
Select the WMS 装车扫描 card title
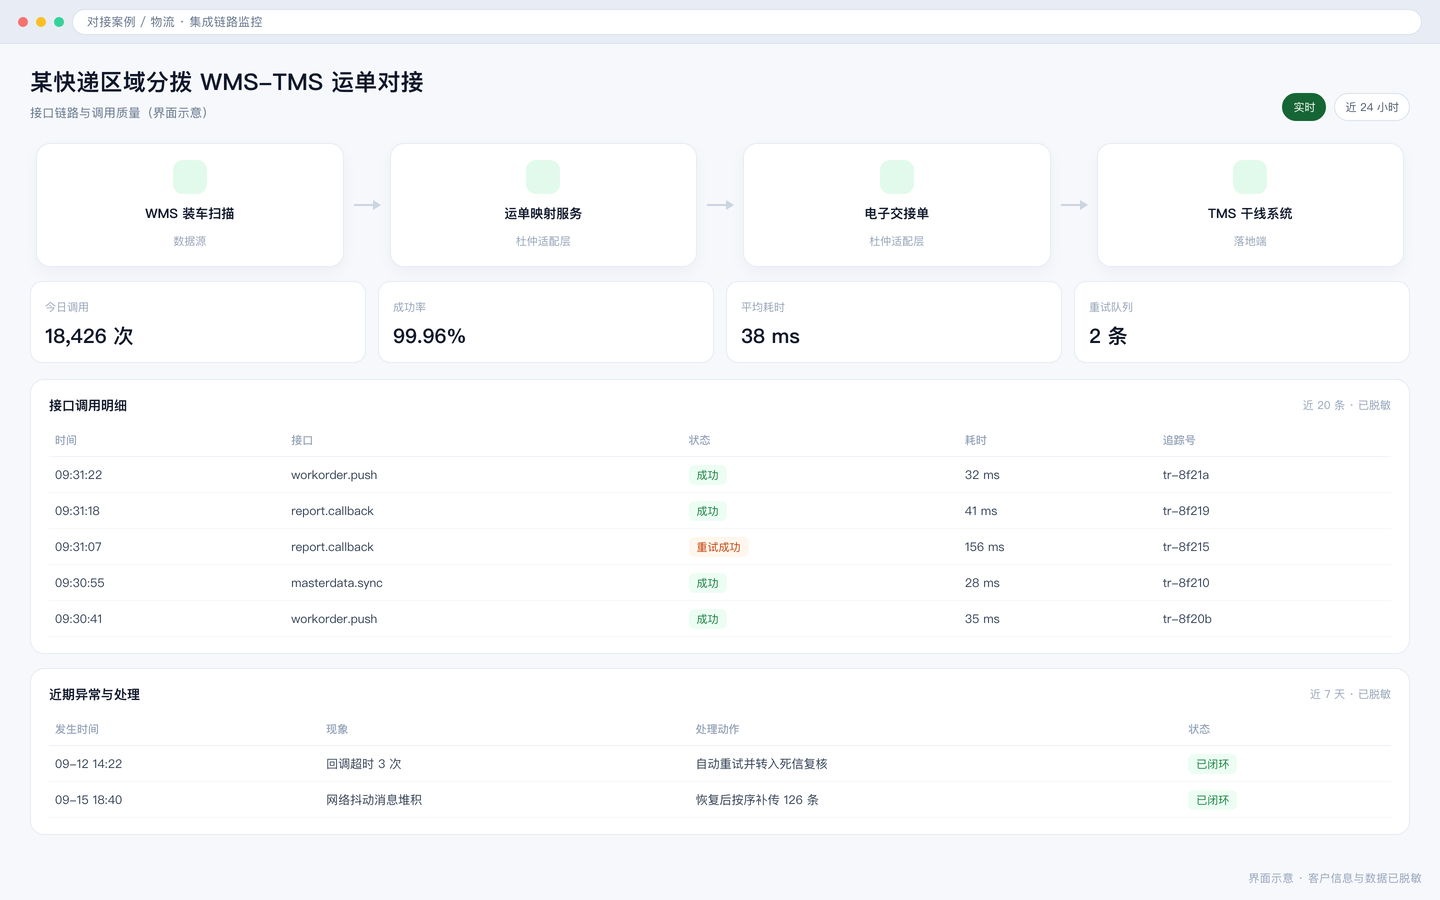(190, 213)
